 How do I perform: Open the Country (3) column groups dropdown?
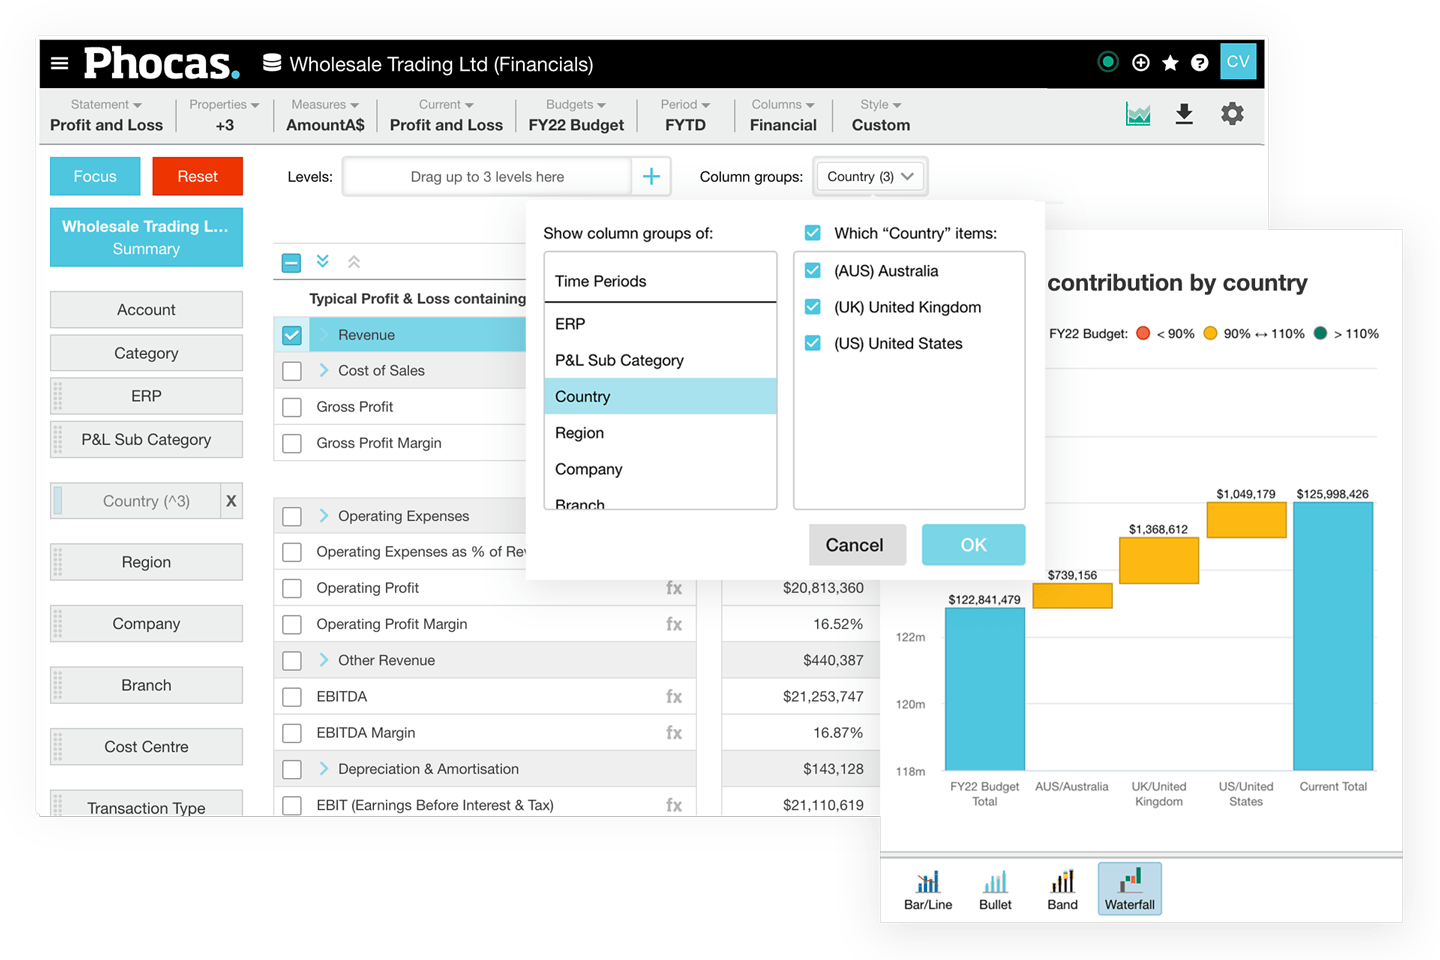[x=869, y=176]
